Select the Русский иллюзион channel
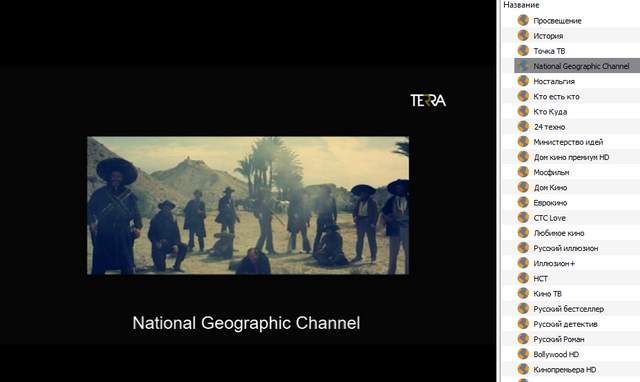Image resolution: width=640 pixels, height=382 pixels. pyautogui.click(x=566, y=248)
